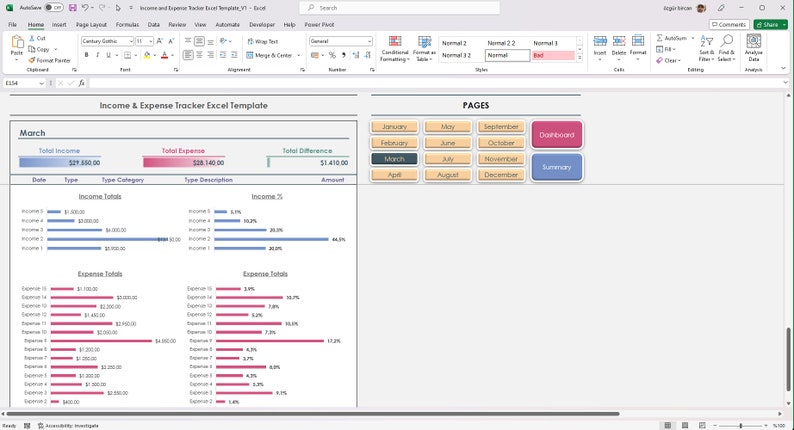This screenshot has height=430, width=794.
Task: Click the Paste clipboard icon
Action: point(17,42)
